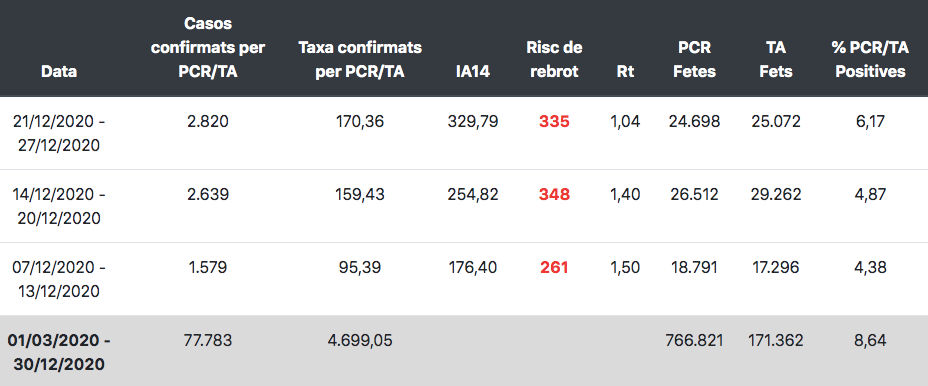Click the Risc de rebrot header
The image size is (928, 386).
coord(554,59)
